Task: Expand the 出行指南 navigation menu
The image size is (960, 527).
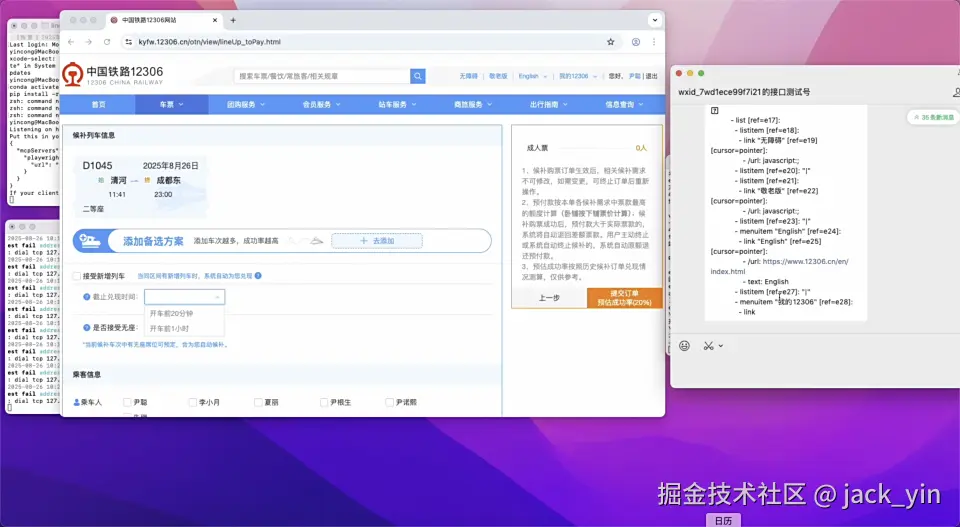Action: pyautogui.click(x=549, y=105)
